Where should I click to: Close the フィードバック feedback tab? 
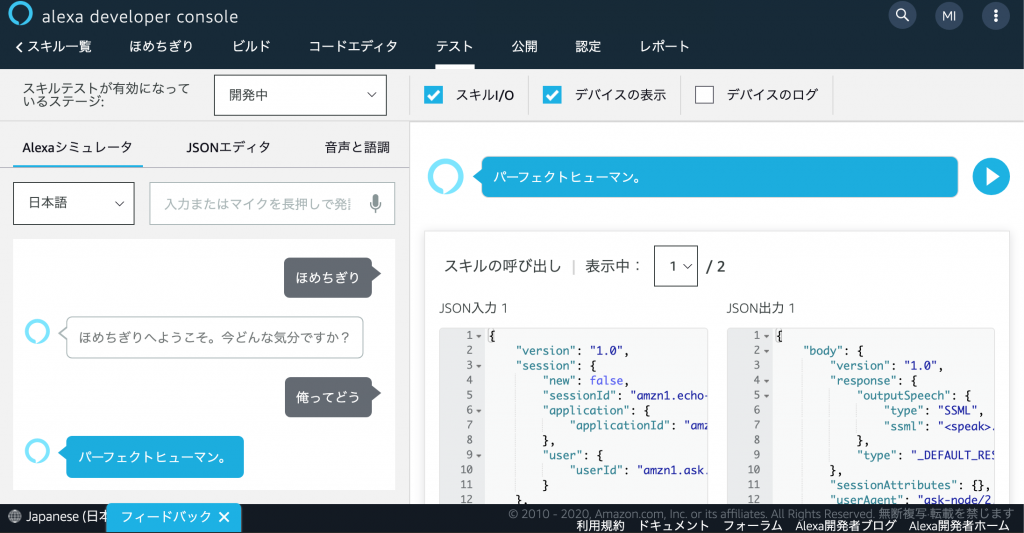(x=224, y=517)
